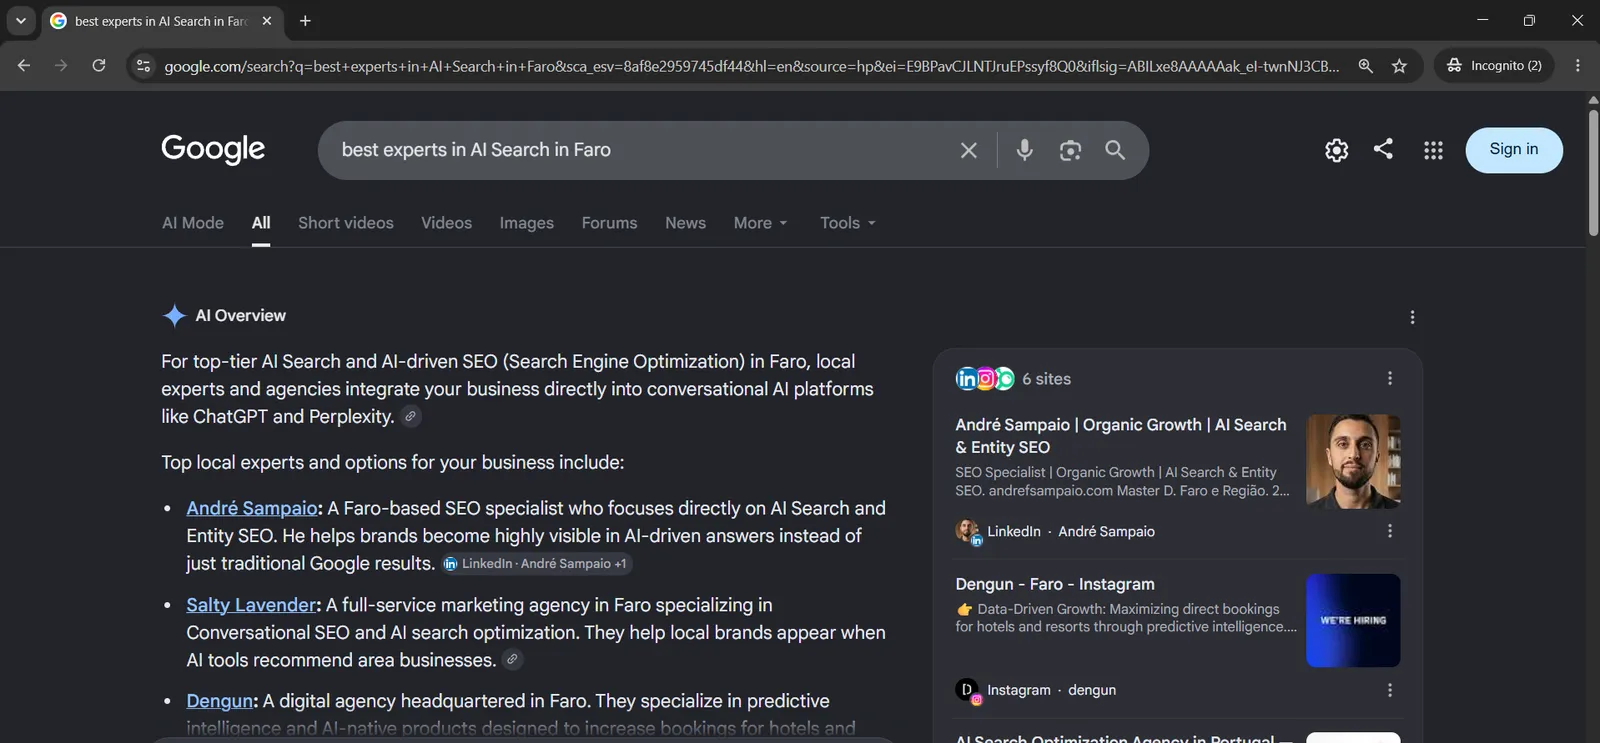Switch to Forums tab
The image size is (1600, 743).
609,223
